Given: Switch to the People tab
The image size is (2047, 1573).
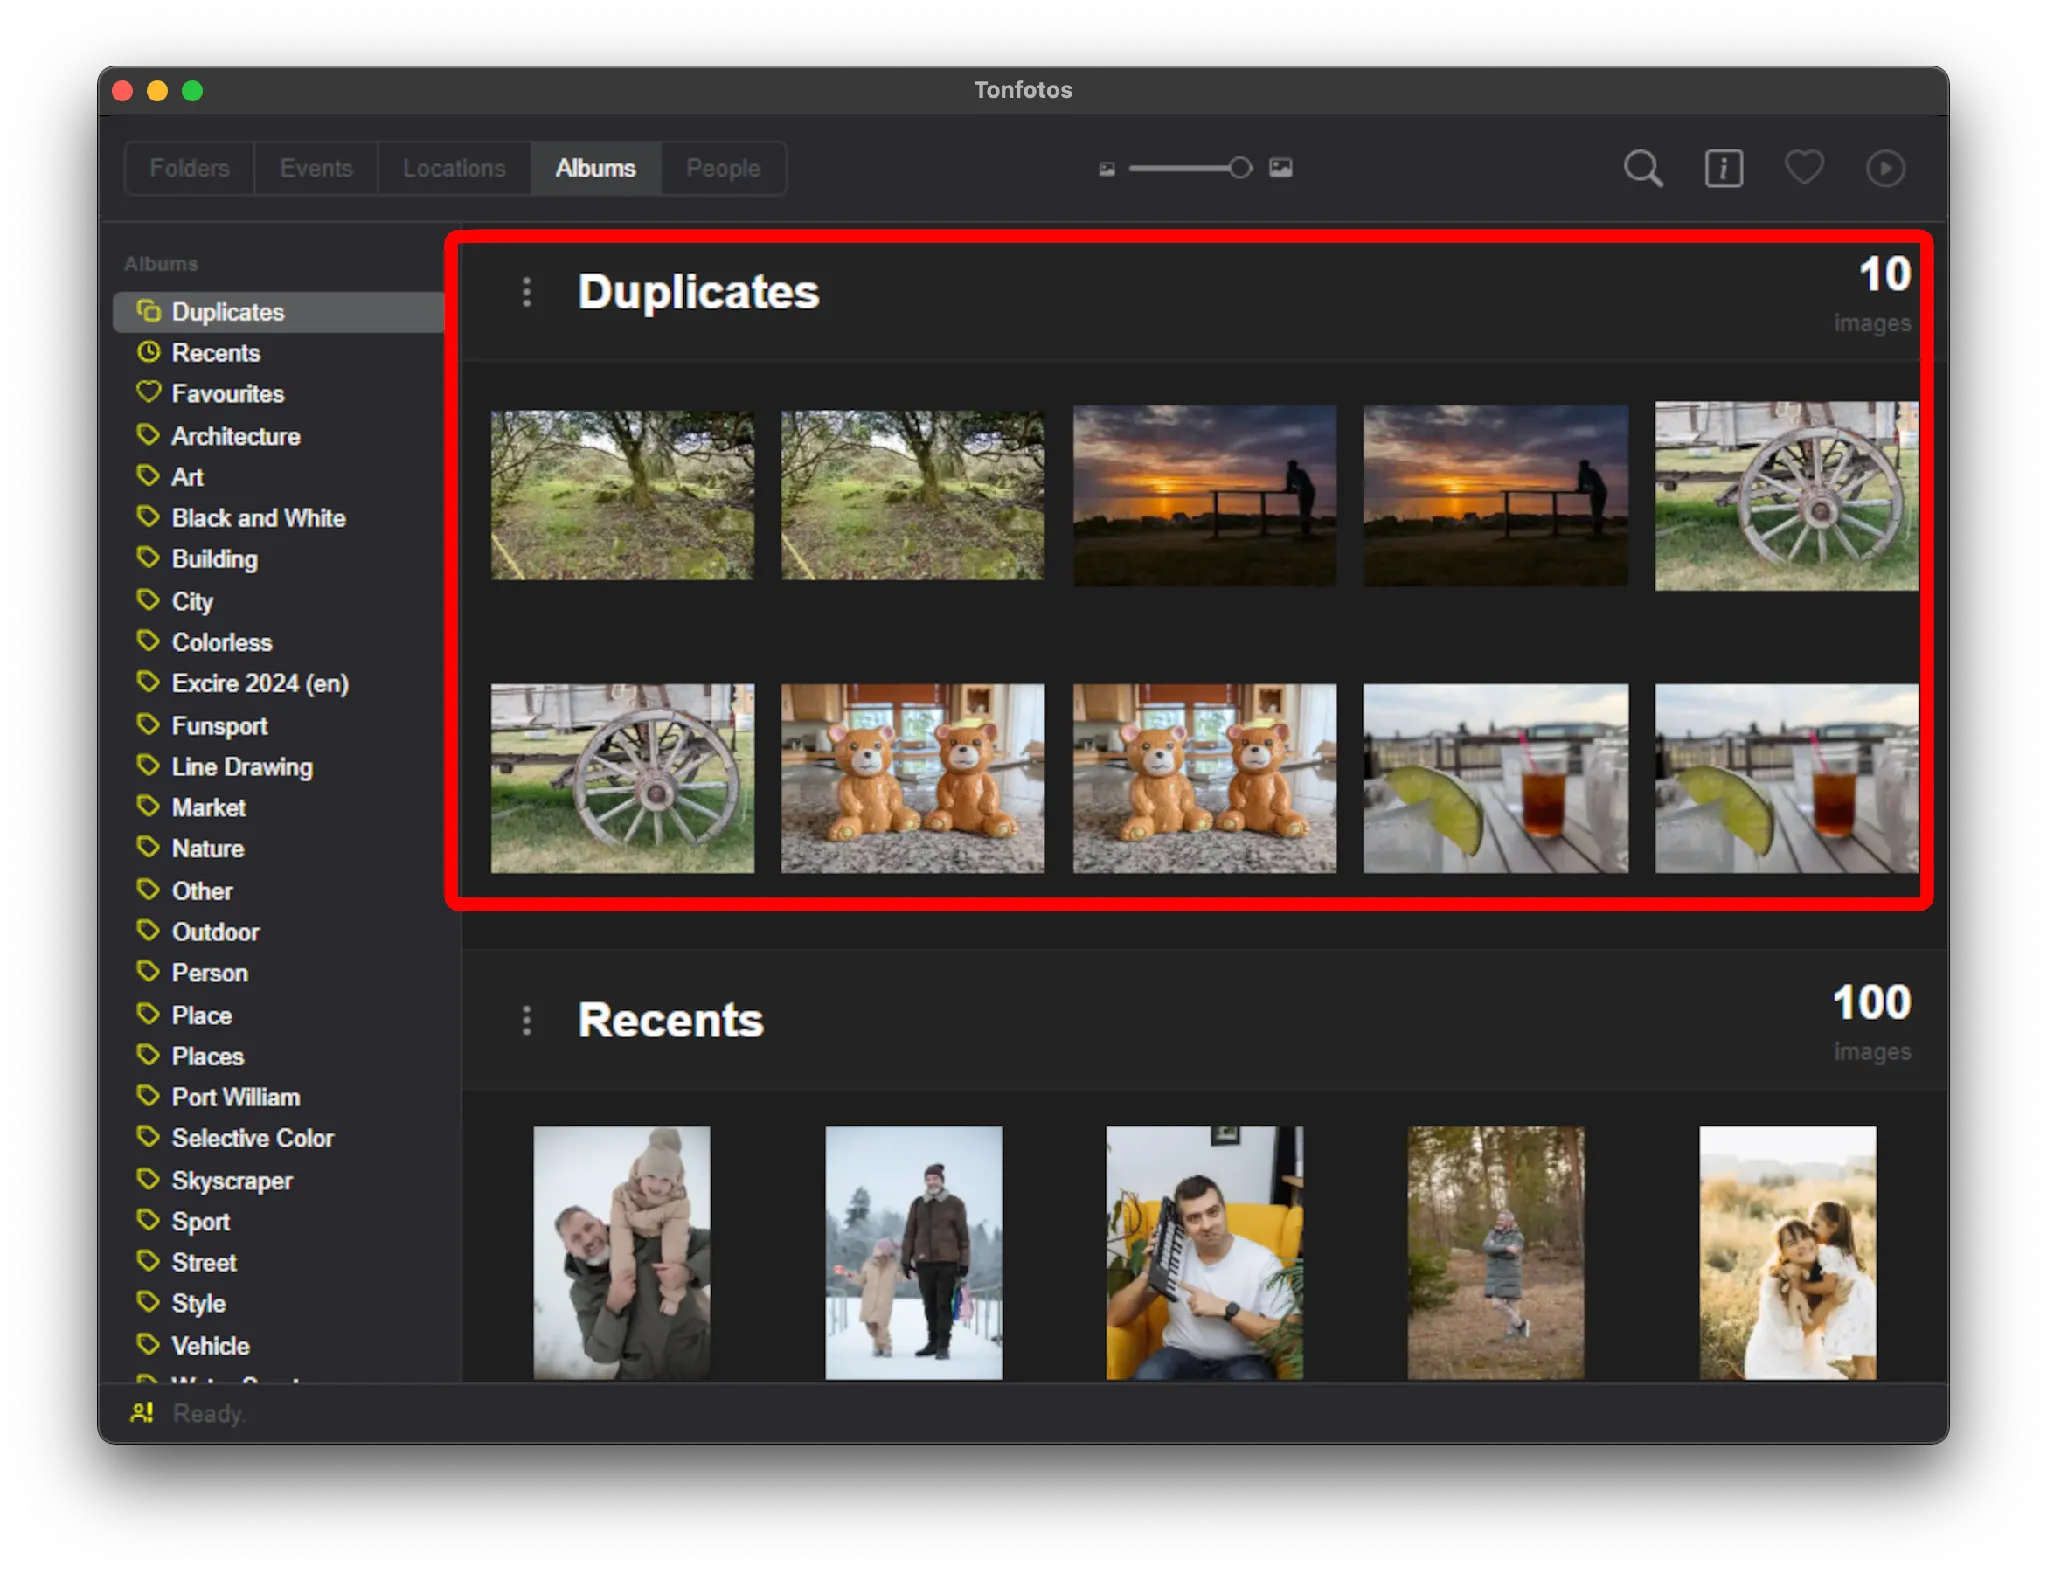Looking at the screenshot, I should click(x=723, y=168).
